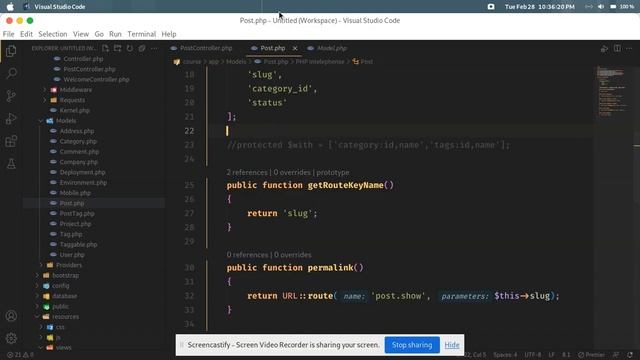Open Kernel.php in Explorer
The height and width of the screenshot is (360, 640).
(74, 110)
